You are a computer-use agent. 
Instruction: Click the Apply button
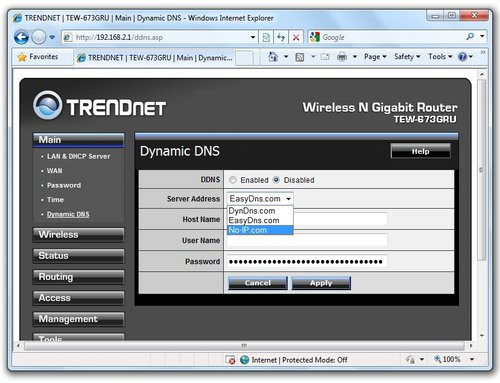(x=321, y=283)
